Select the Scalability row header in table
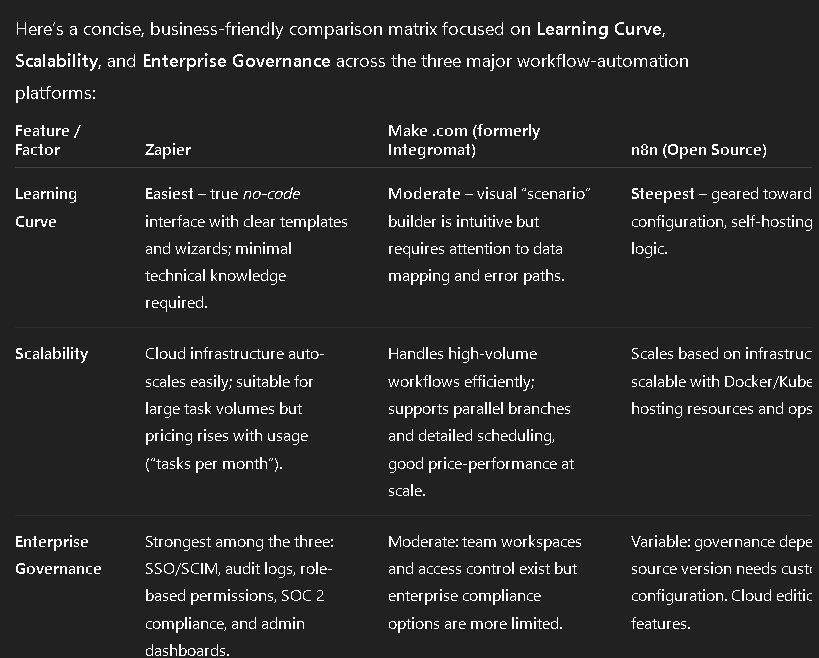Image resolution: width=819 pixels, height=658 pixels. pyautogui.click(x=51, y=354)
